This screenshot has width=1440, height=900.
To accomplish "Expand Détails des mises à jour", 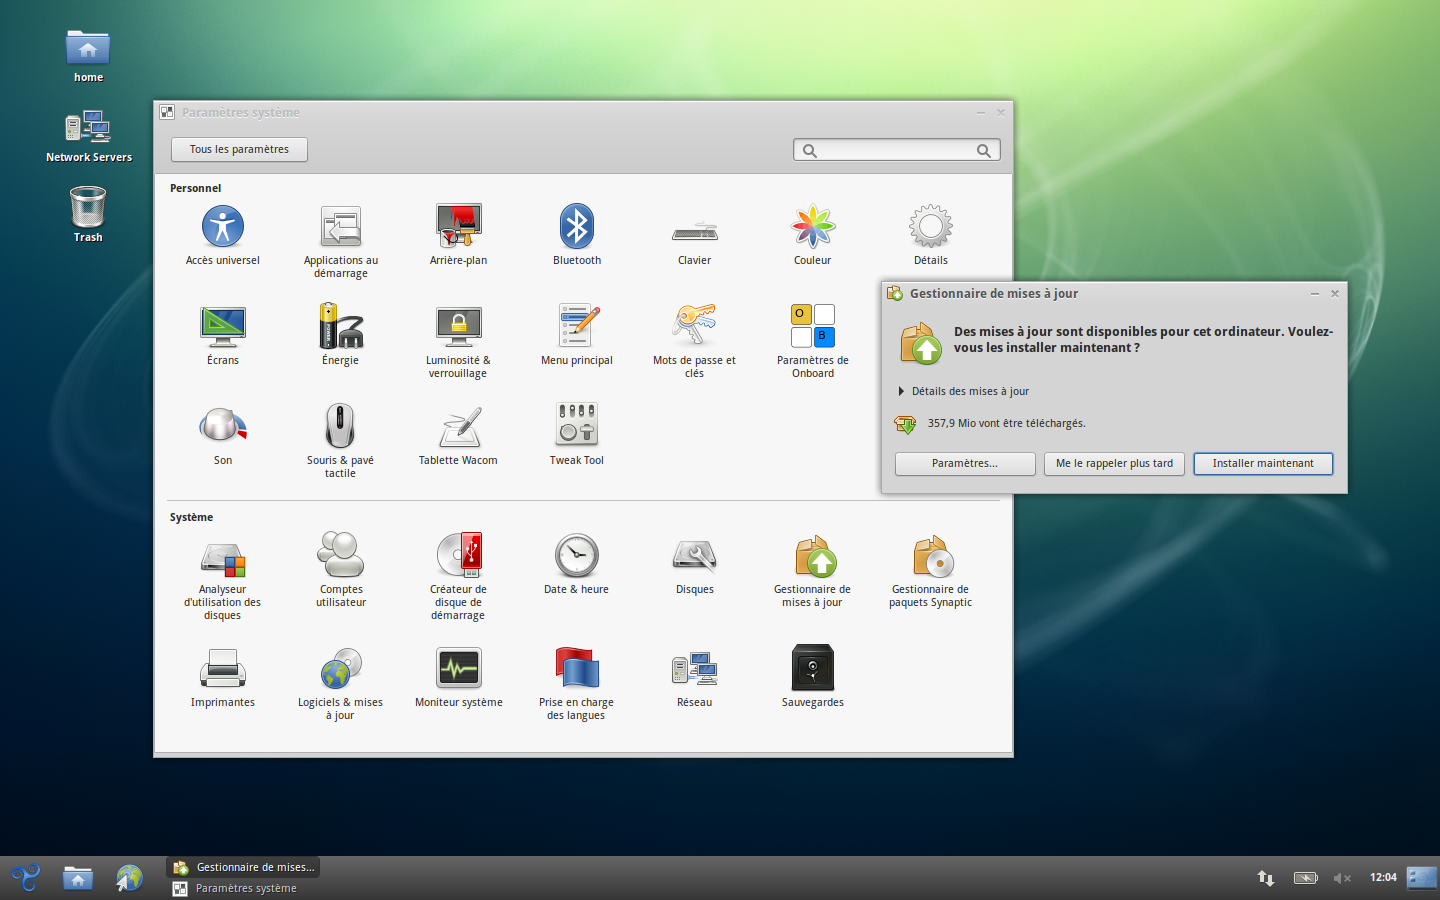I will (x=964, y=391).
